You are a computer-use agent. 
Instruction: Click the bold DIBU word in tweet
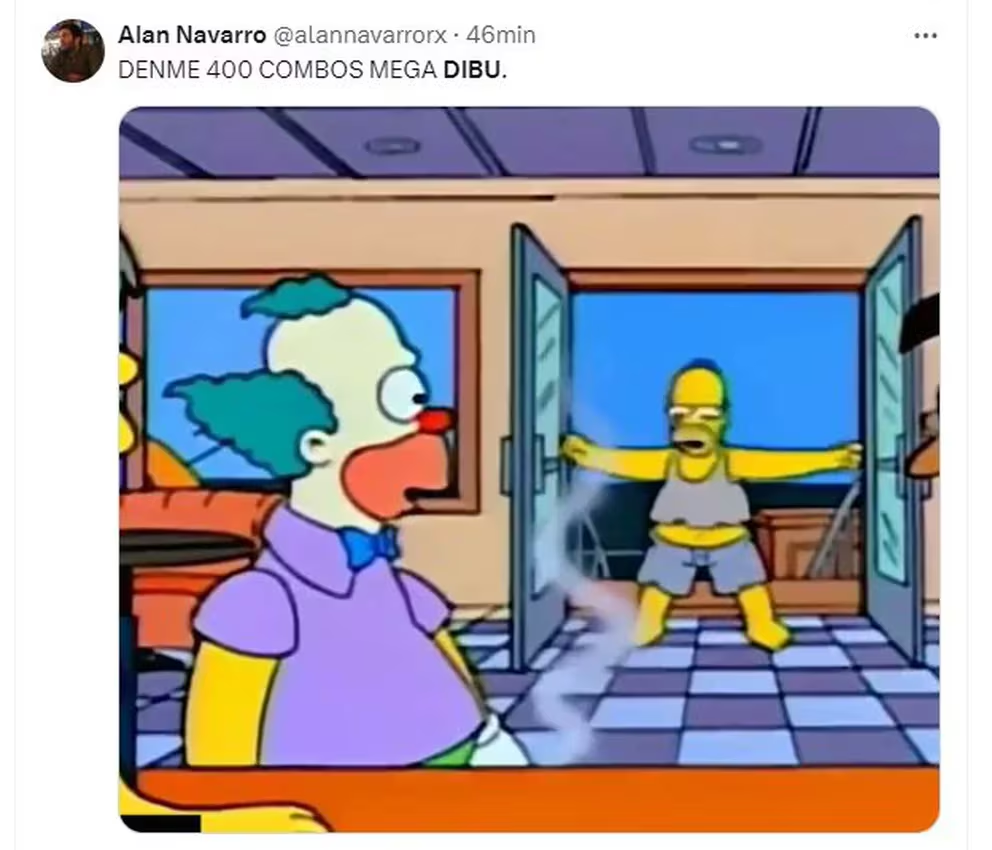[472, 70]
